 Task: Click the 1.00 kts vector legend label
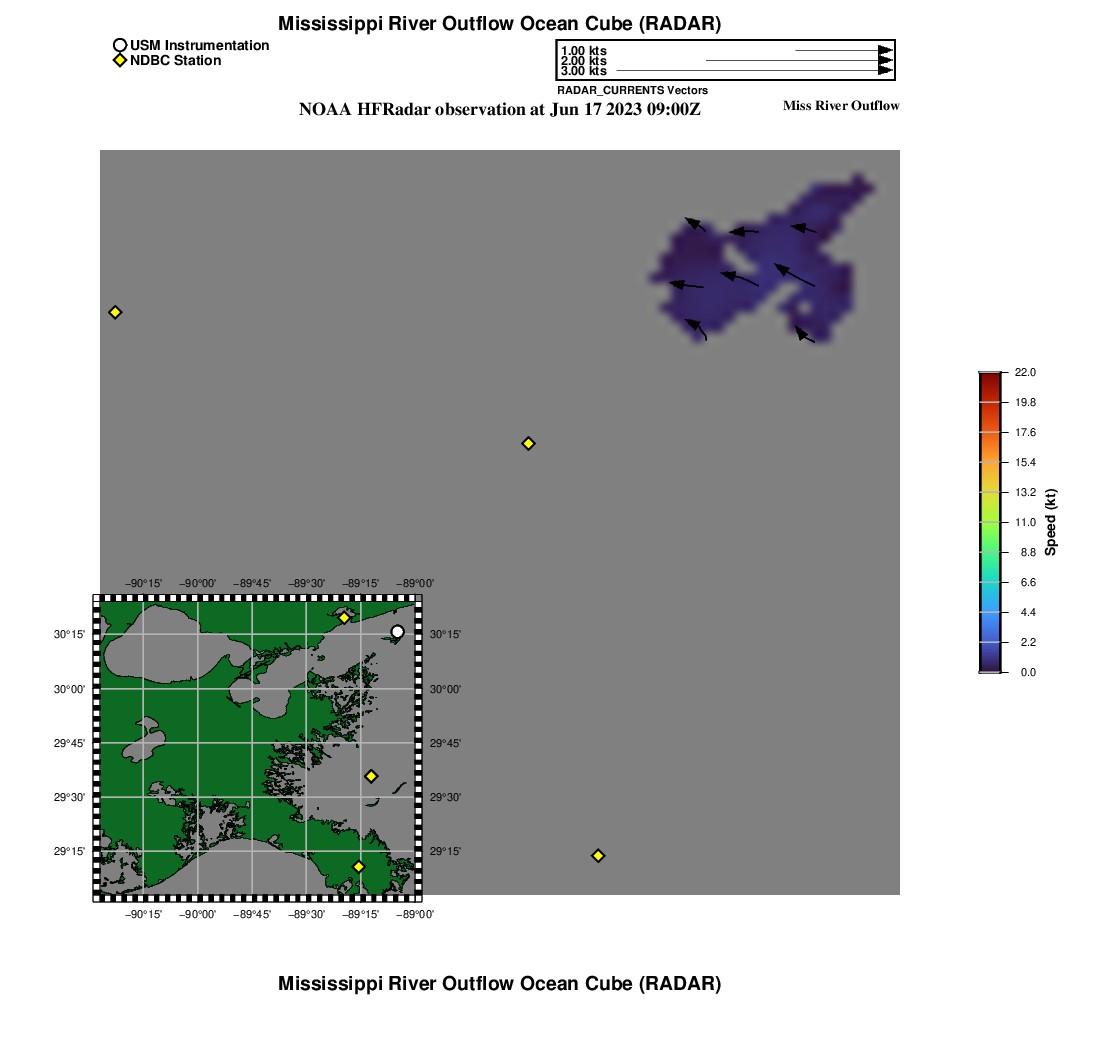point(583,51)
